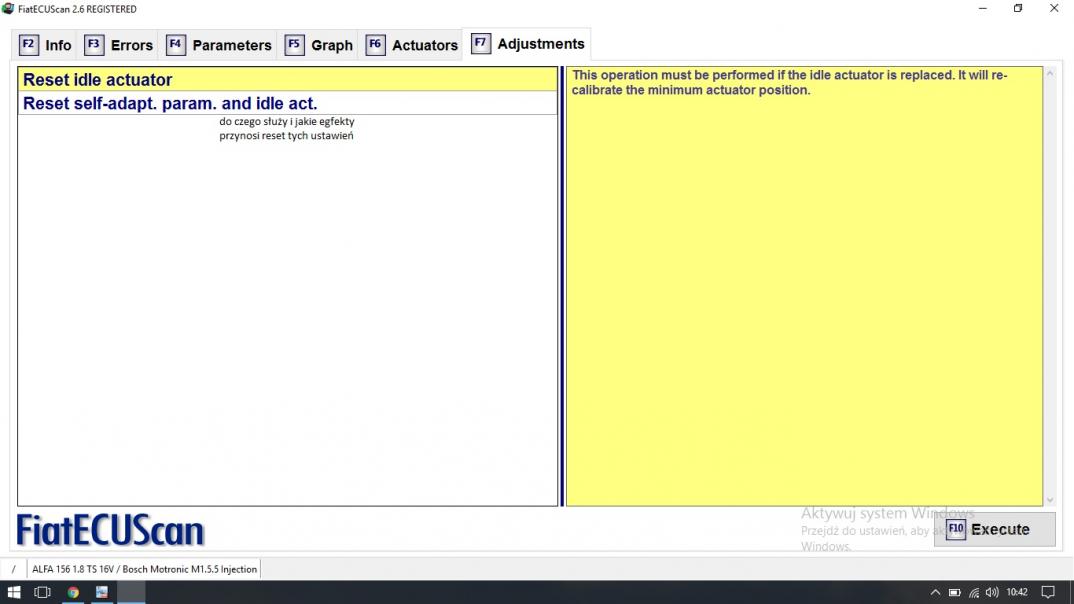
Task: Open the Windows Start menu
Action: 14,592
